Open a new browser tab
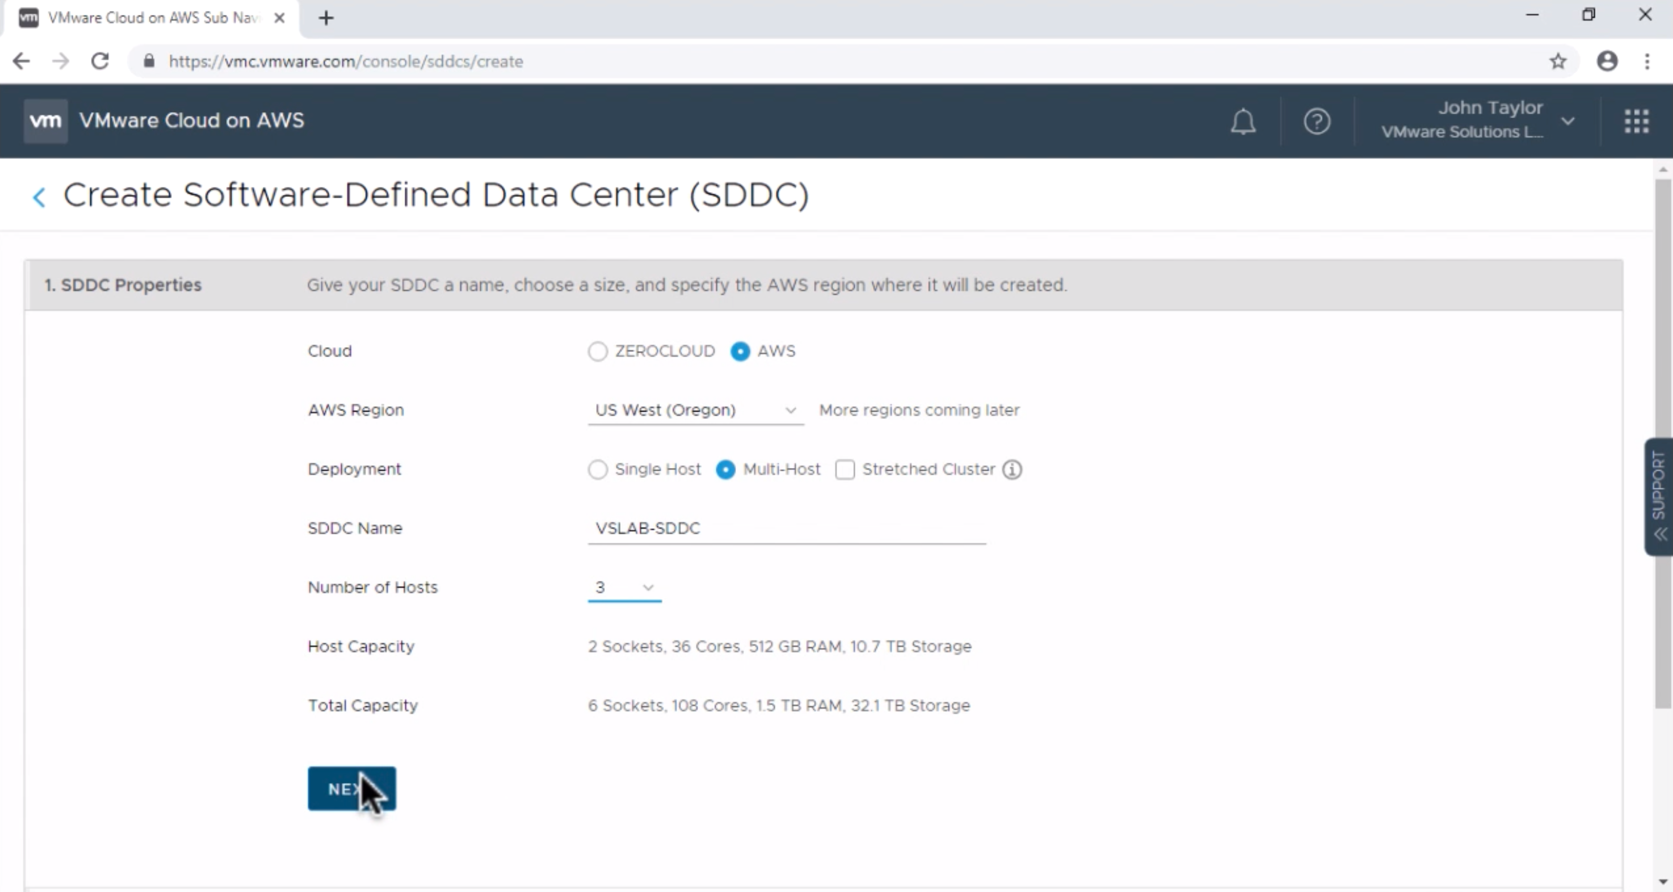 point(326,18)
